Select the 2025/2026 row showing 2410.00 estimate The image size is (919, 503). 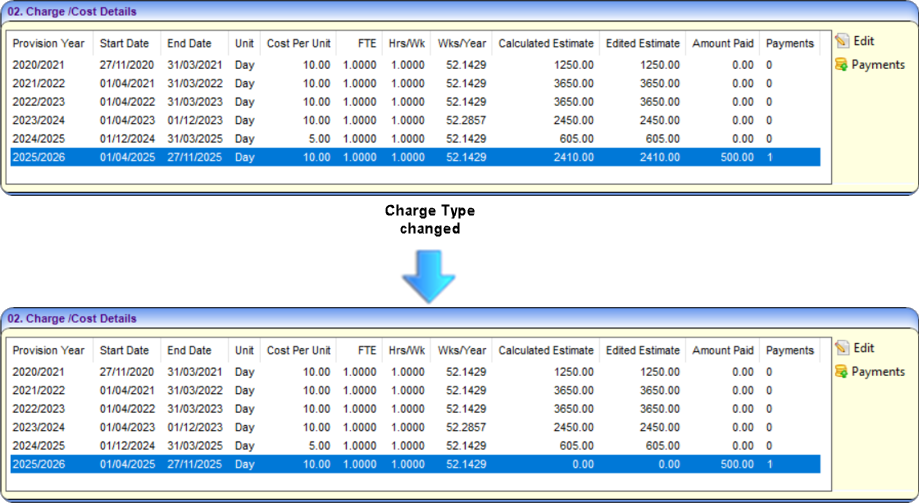point(414,157)
